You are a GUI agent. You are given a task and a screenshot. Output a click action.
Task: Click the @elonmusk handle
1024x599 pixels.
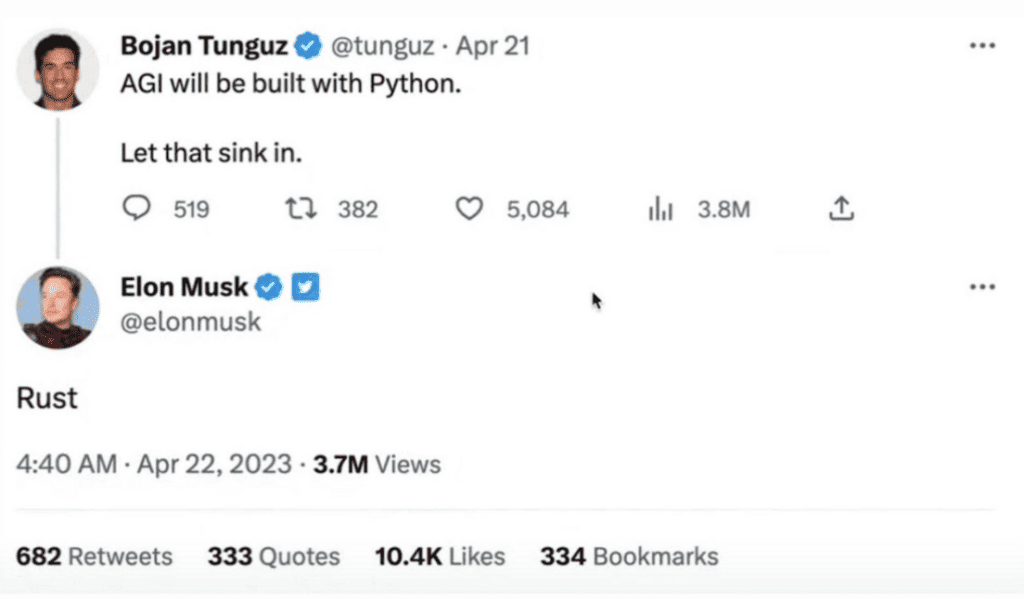click(190, 322)
